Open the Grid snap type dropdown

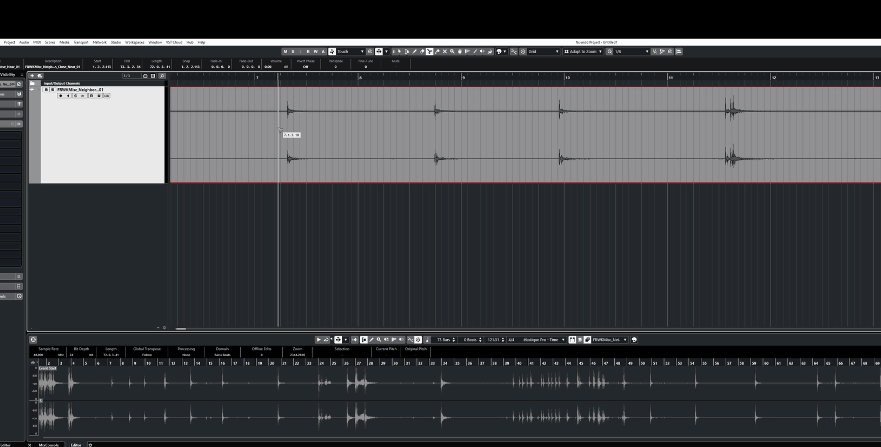point(543,51)
